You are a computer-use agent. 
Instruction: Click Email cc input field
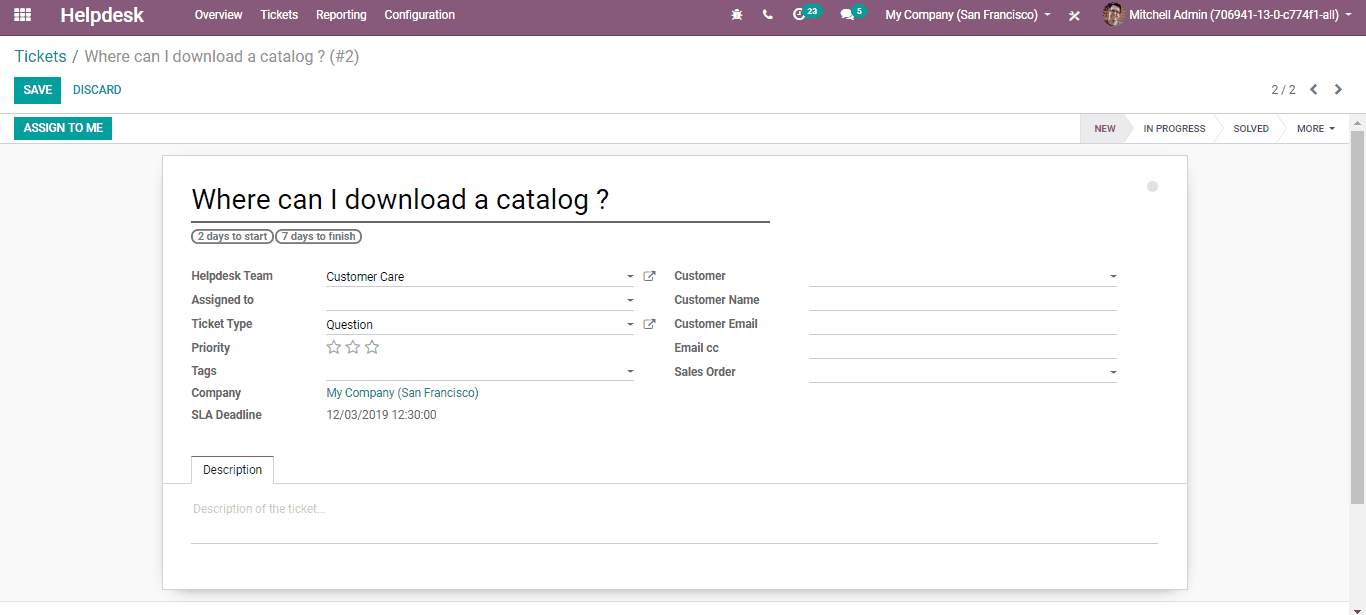point(962,348)
